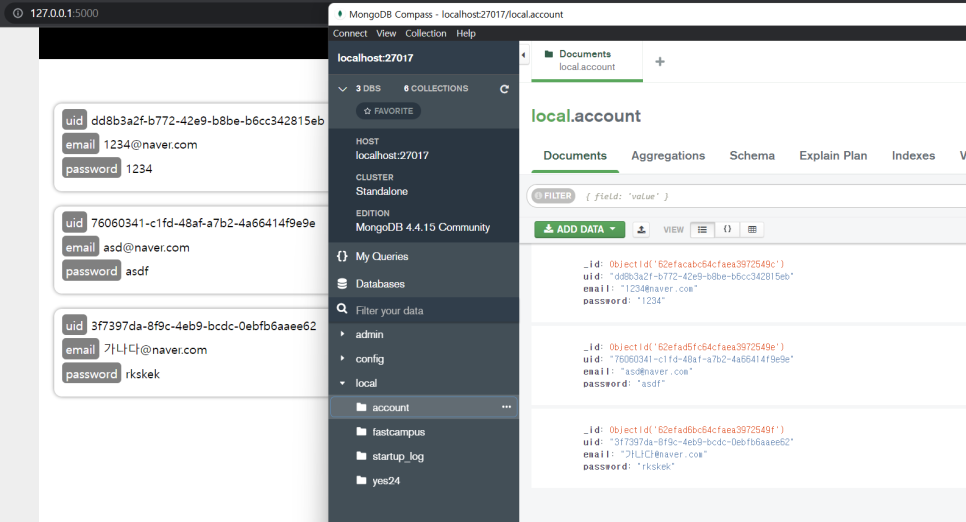This screenshot has width=966, height=522.
Task: Click the fastcampus folder icon
Action: pyautogui.click(x=362, y=431)
